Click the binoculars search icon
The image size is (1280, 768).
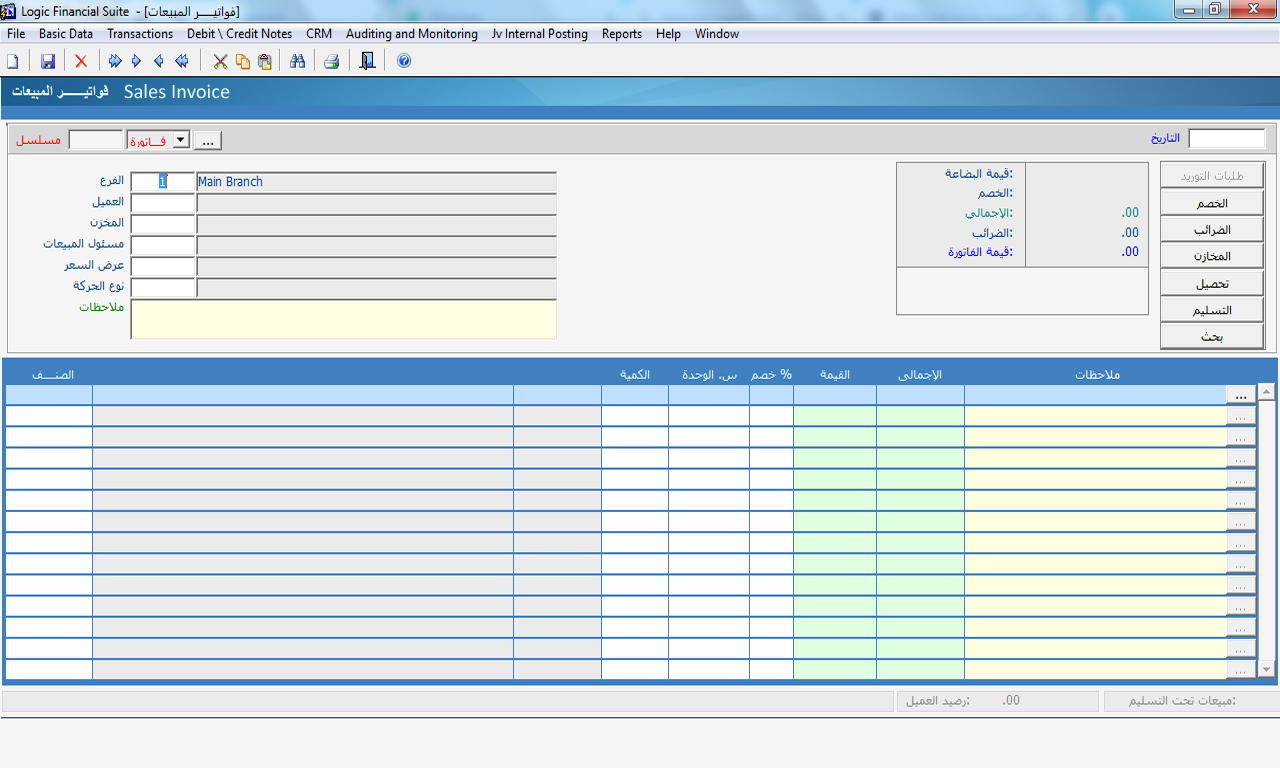297,62
